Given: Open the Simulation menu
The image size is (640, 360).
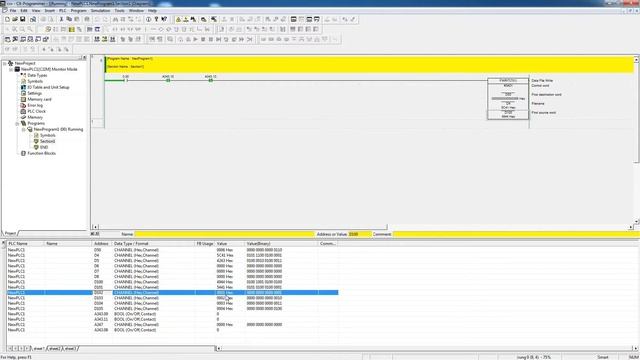Looking at the screenshot, I should [x=100, y=11].
